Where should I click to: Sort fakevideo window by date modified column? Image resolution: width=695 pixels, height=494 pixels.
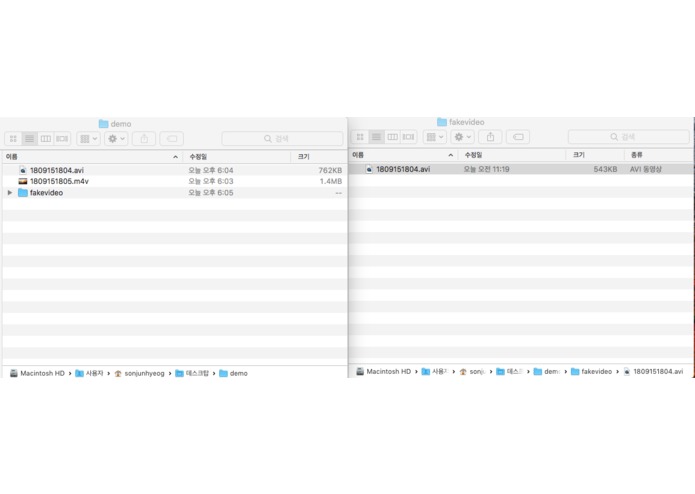(x=512, y=155)
